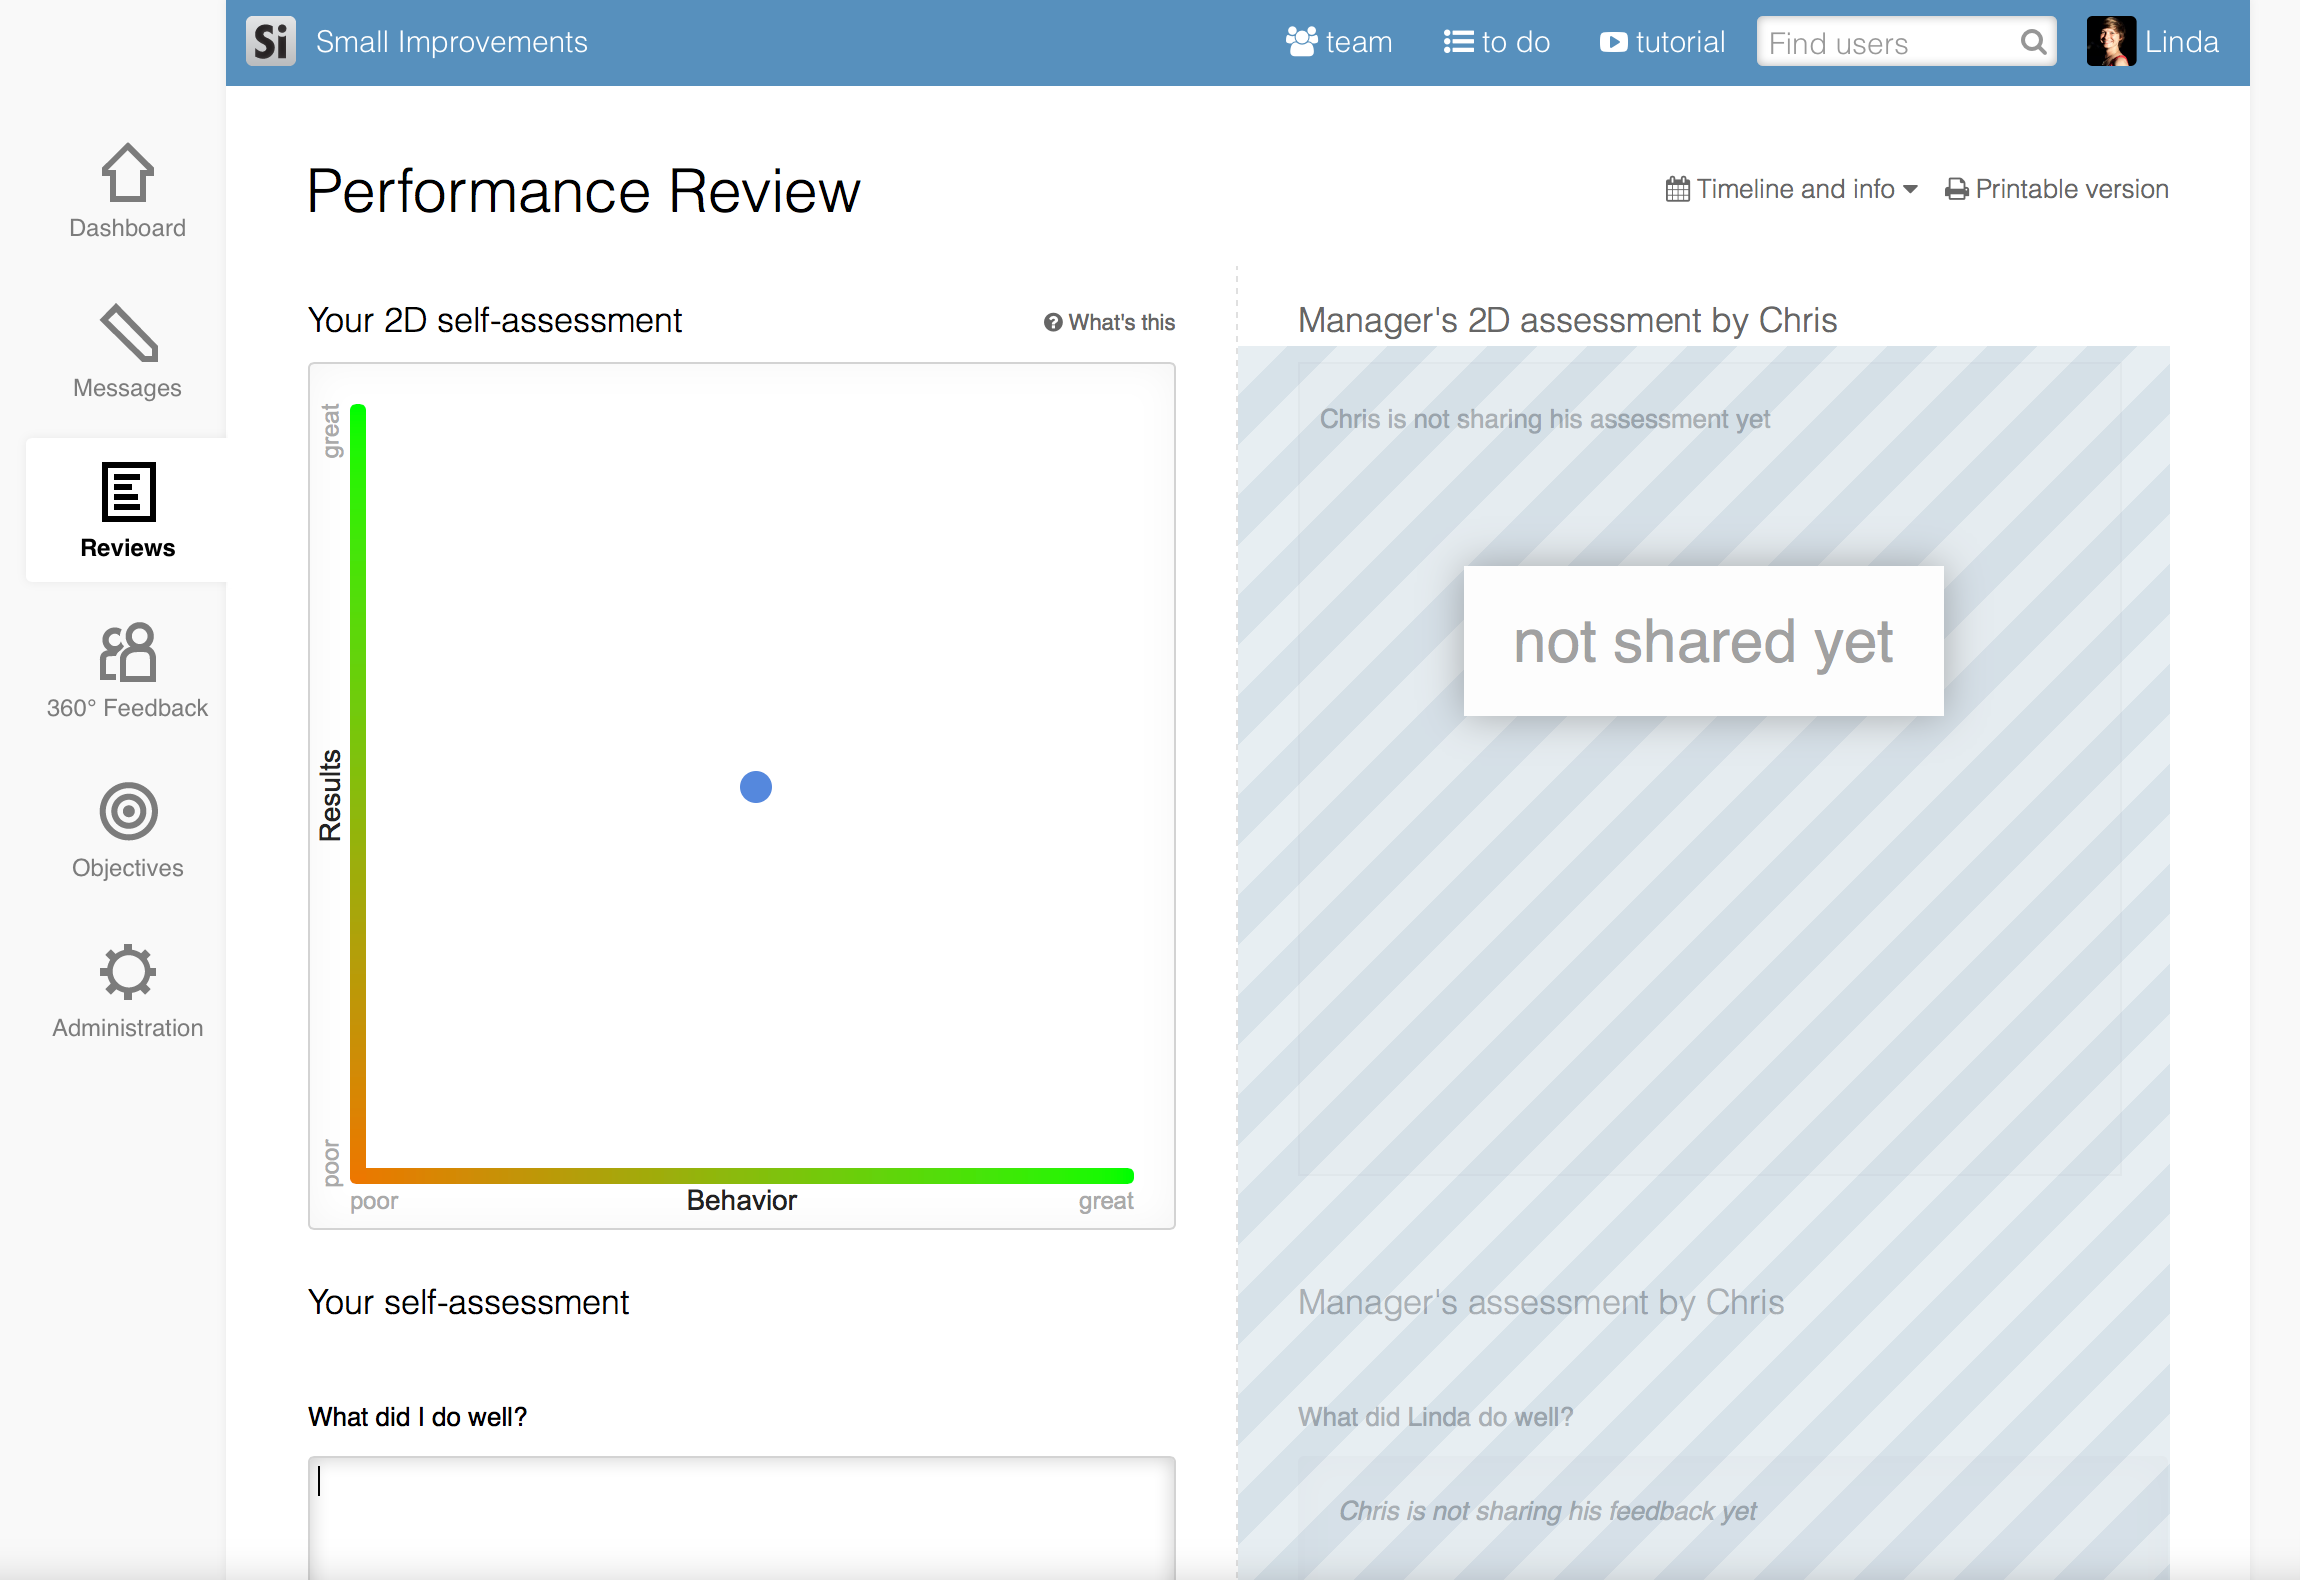The height and width of the screenshot is (1580, 2300).
Task: Open Objectives target icon
Action: 128,811
